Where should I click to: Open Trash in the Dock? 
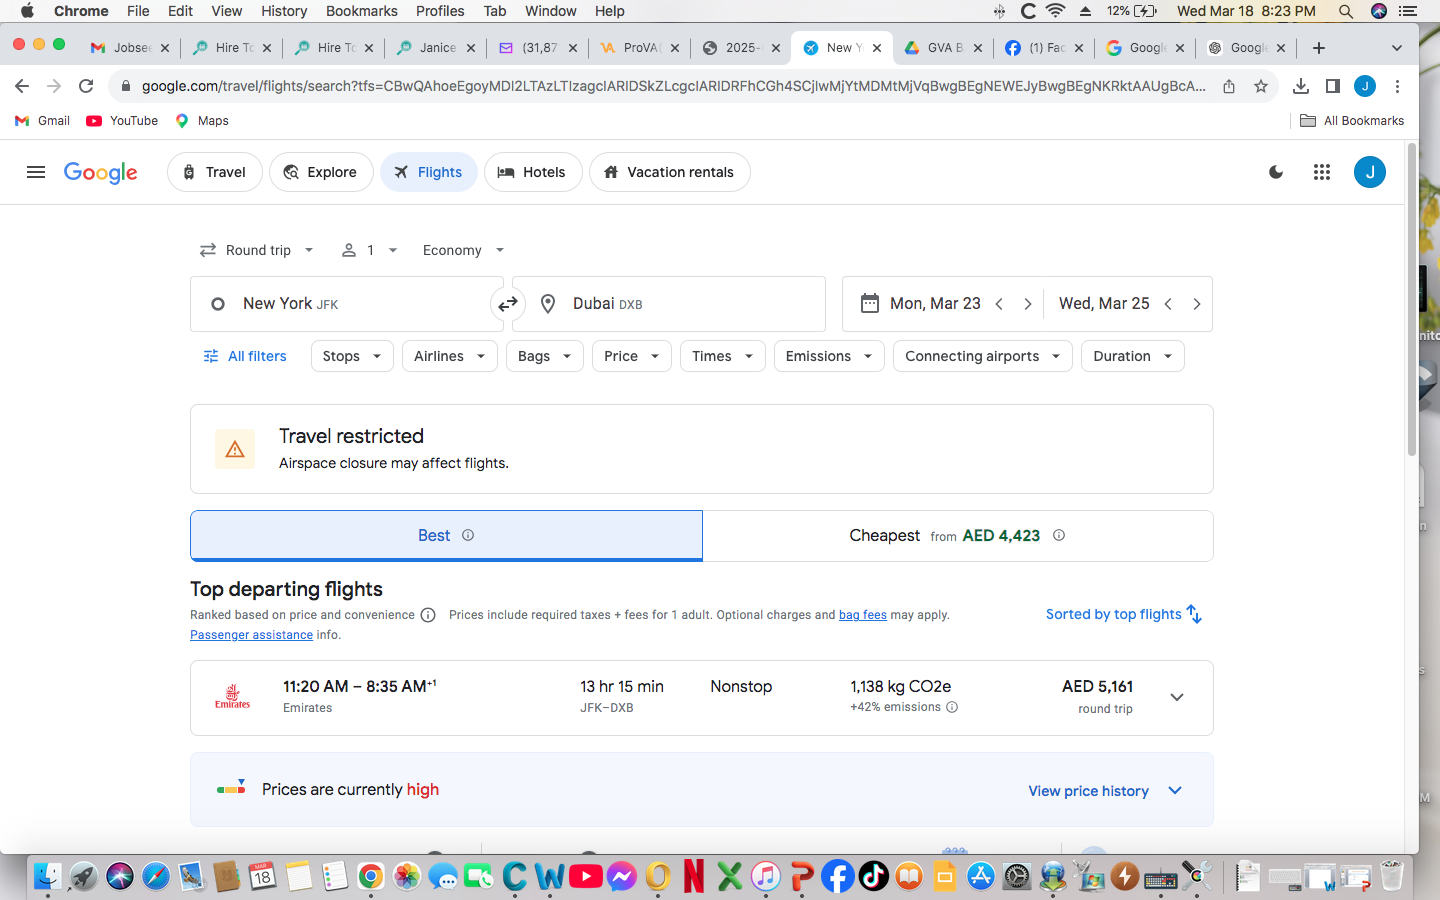[1391, 877]
